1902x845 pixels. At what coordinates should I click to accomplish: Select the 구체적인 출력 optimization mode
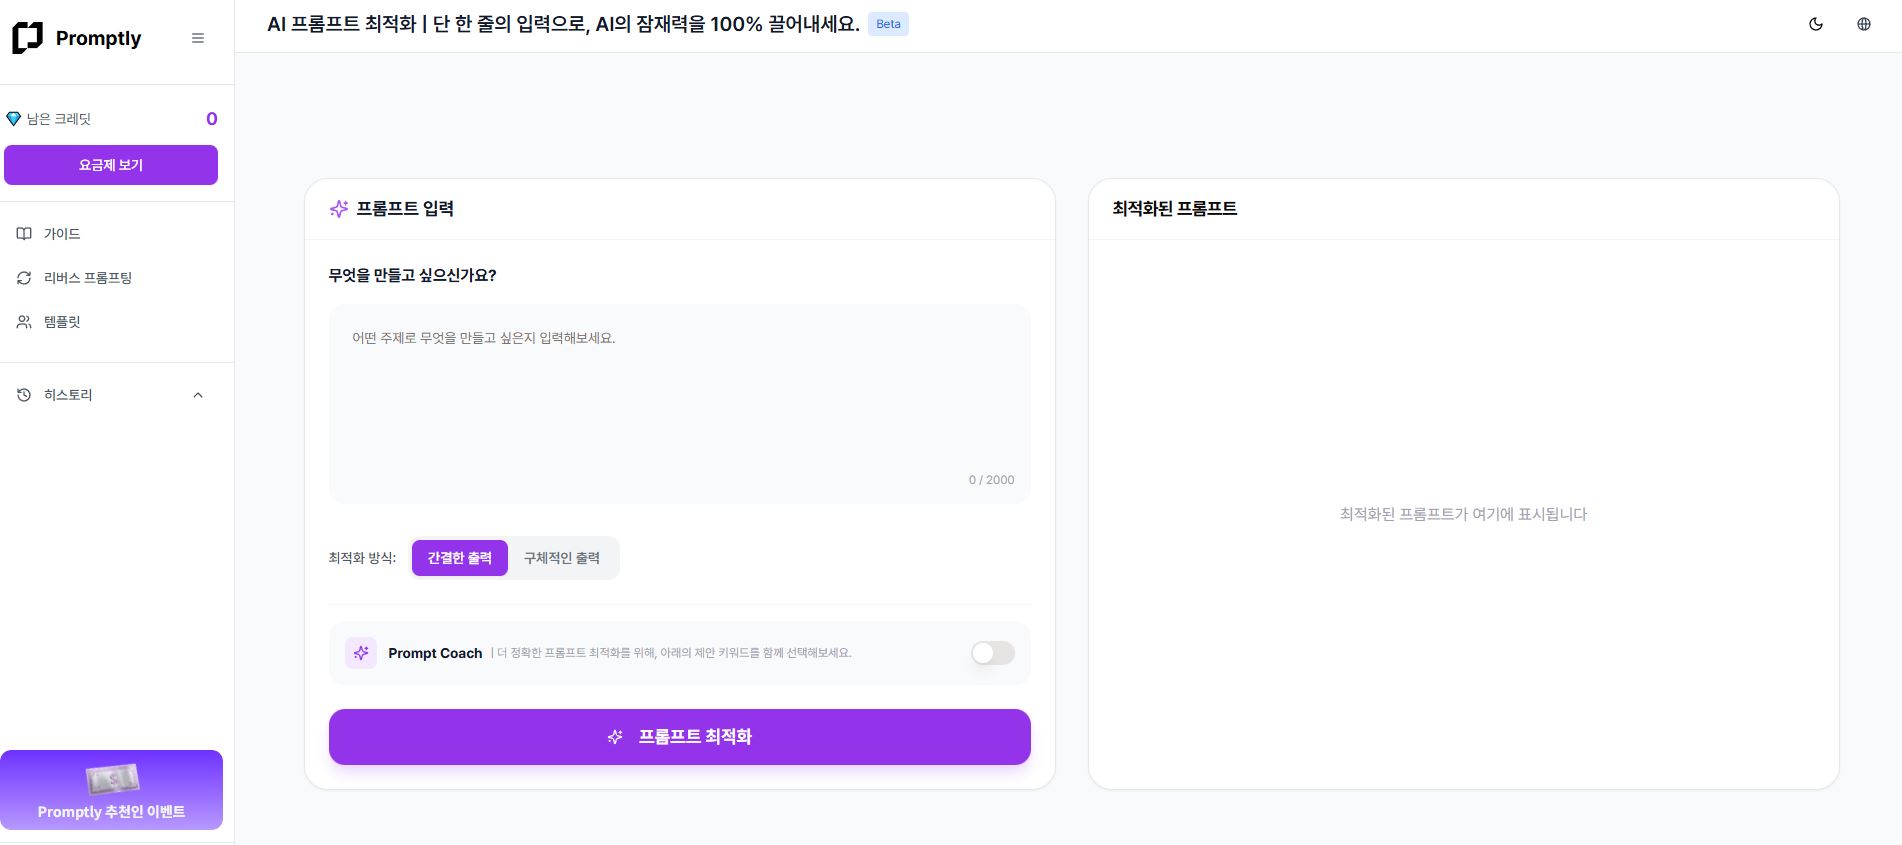[x=562, y=558]
